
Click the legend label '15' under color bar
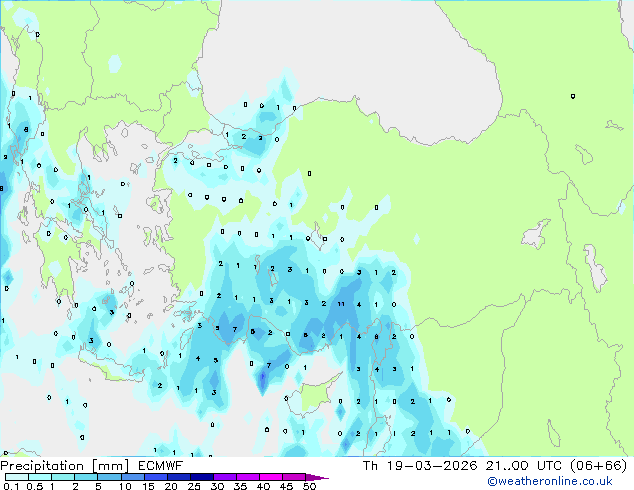148,486
